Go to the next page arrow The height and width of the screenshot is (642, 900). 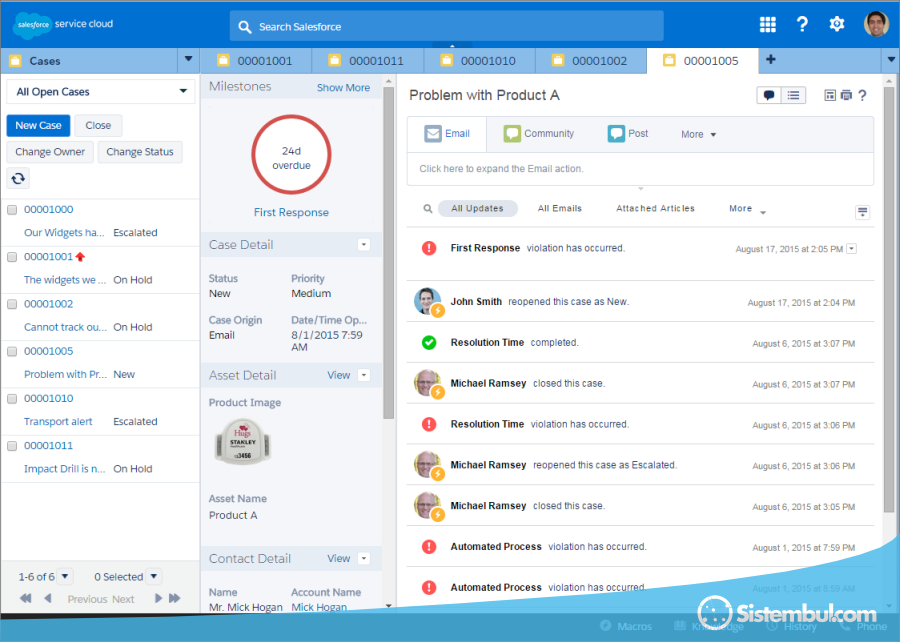[158, 598]
